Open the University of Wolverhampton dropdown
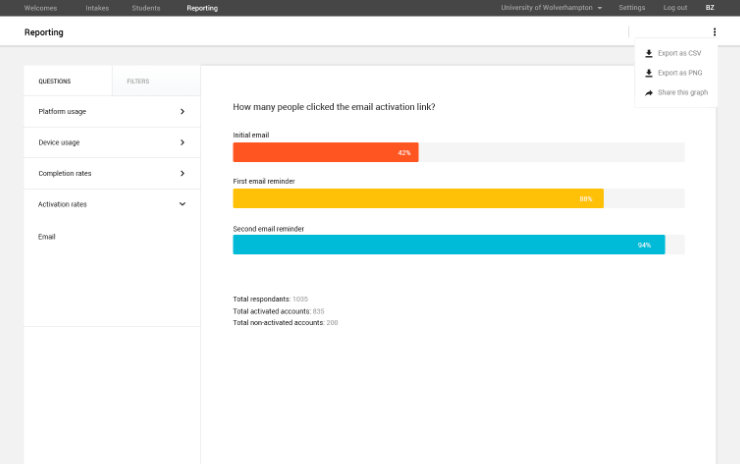The width and height of the screenshot is (740, 464). point(551,8)
